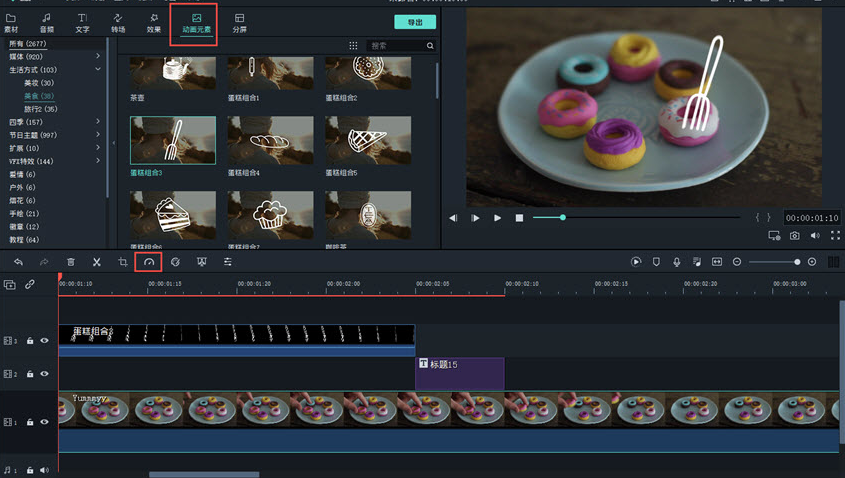Collapse the 生活方式 (103) category
The height and width of the screenshot is (478, 845).
click(98, 70)
